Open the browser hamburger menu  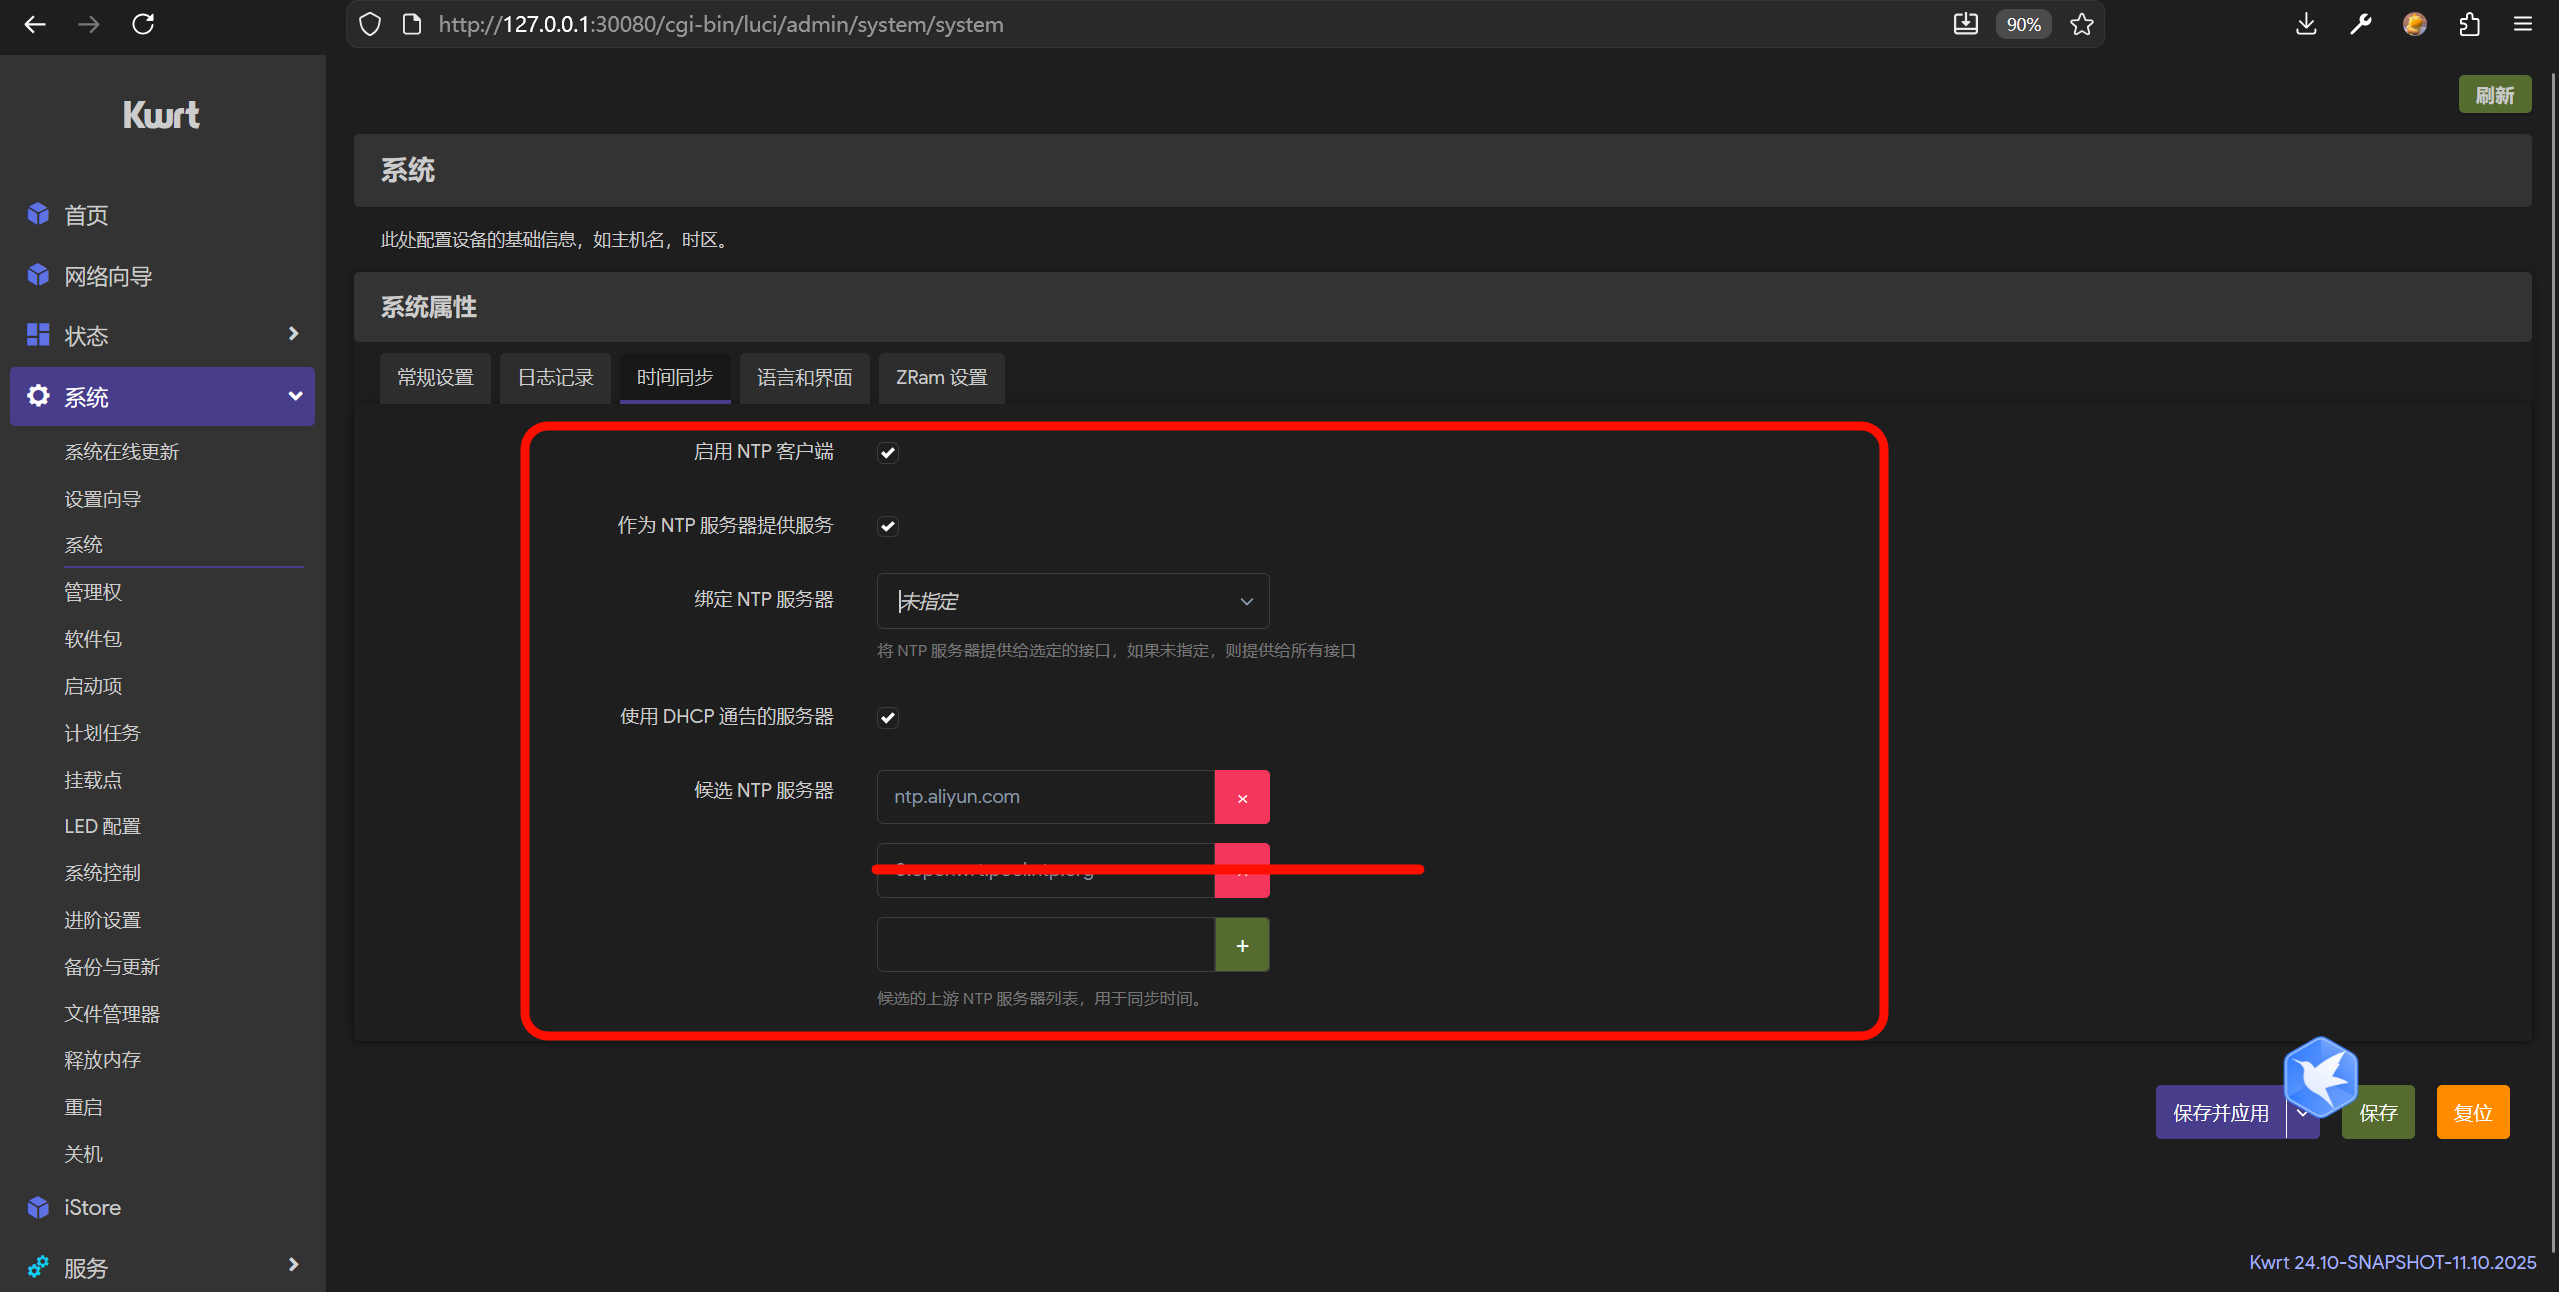[2523, 24]
